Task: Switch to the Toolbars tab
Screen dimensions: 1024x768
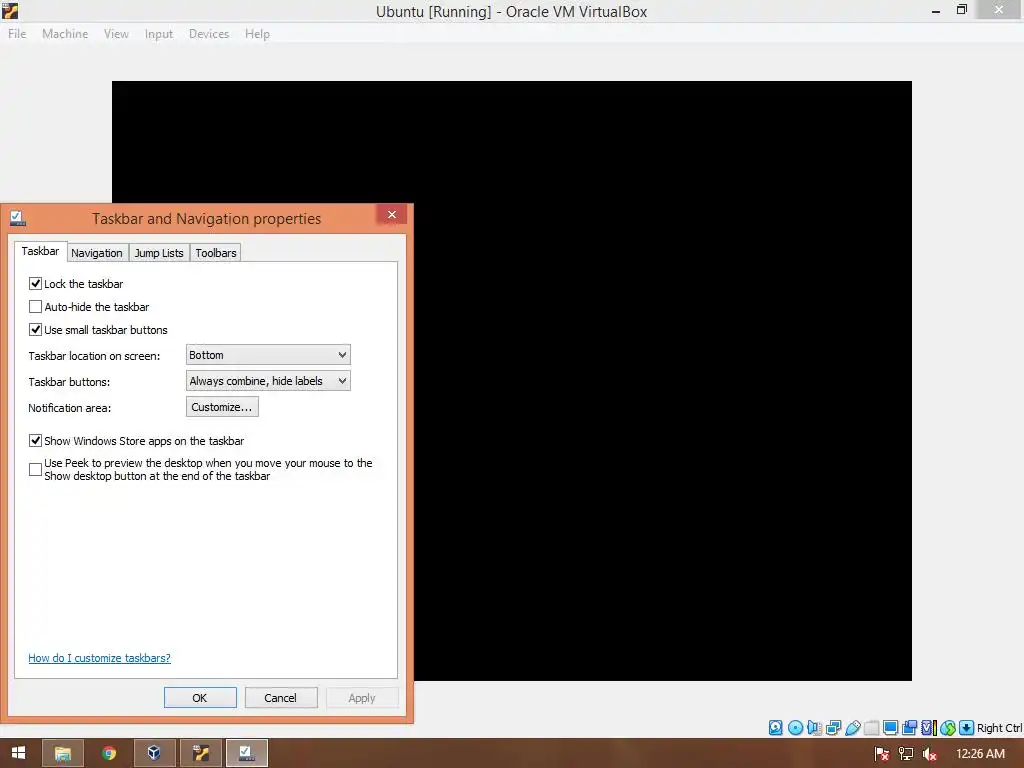Action: tap(216, 253)
